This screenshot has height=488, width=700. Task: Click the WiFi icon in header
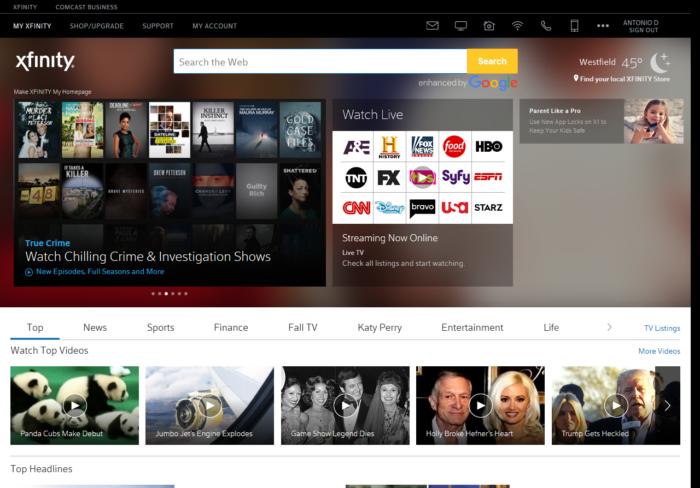[517, 26]
